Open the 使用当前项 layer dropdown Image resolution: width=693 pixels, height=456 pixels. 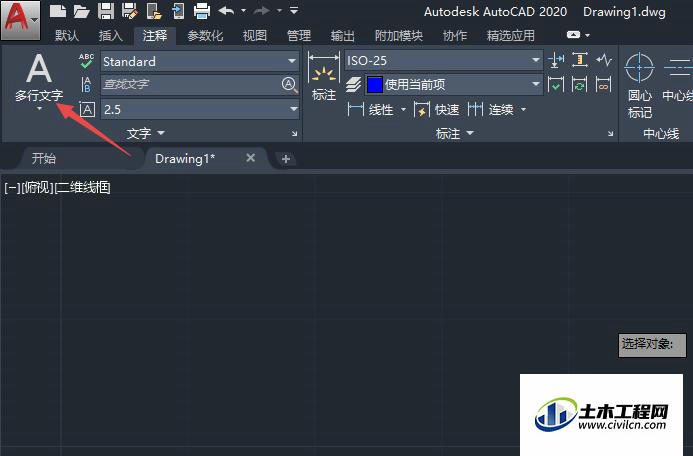[453, 84]
